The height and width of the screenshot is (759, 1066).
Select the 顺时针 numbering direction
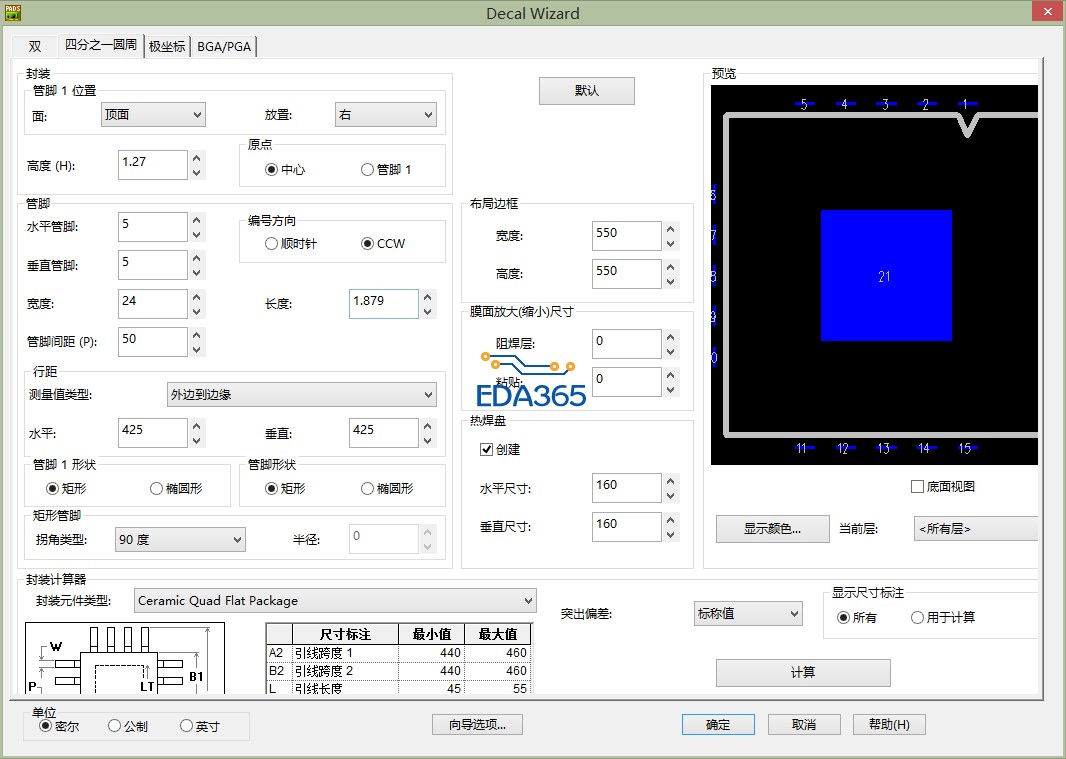[271, 244]
